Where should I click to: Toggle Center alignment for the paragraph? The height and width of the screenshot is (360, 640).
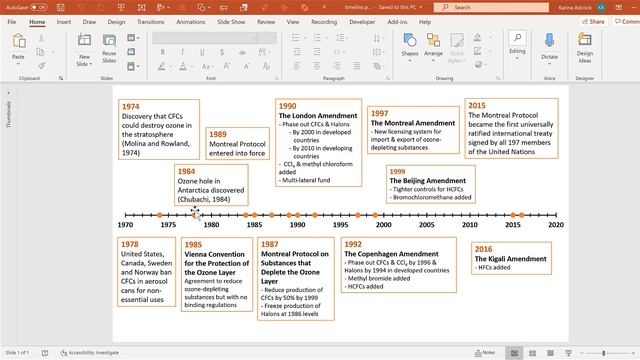coord(317,66)
